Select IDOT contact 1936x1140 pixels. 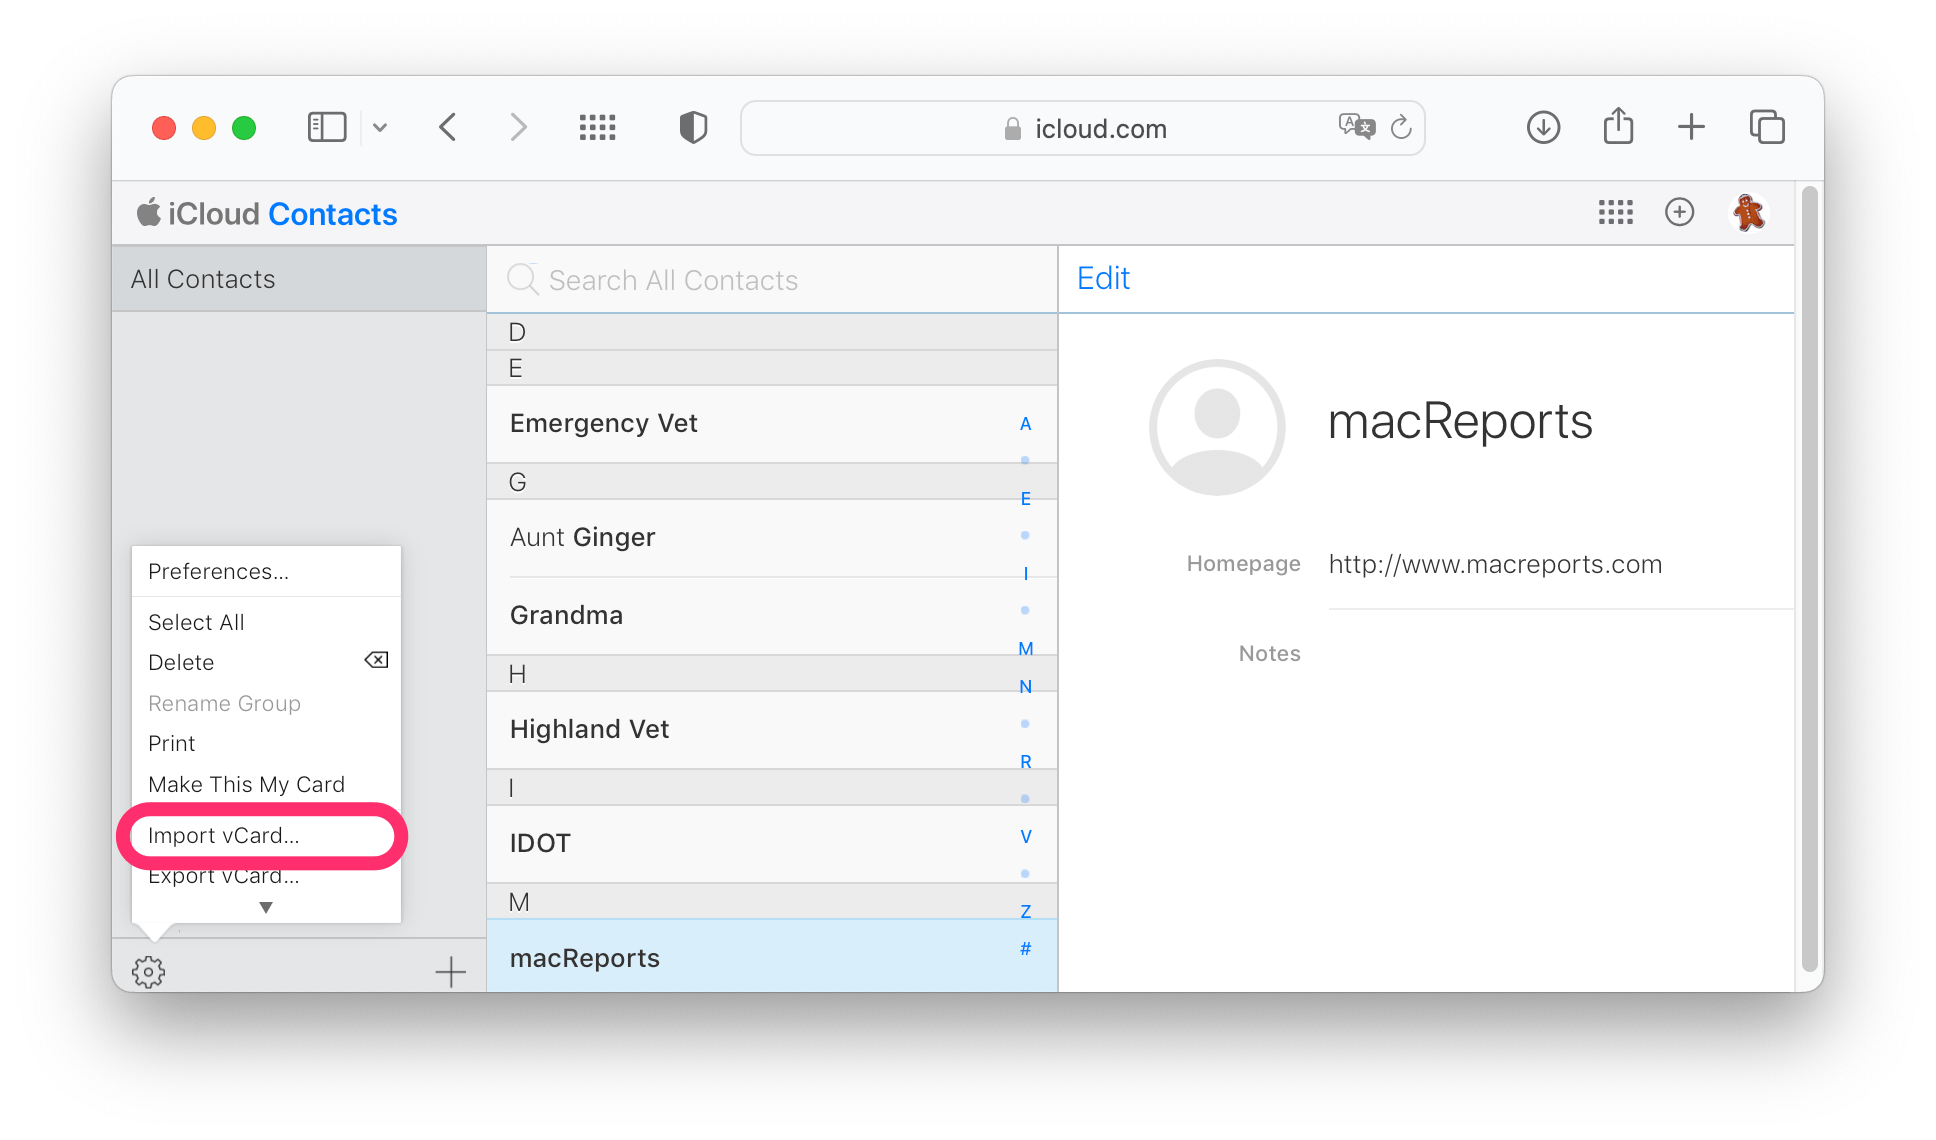772,844
